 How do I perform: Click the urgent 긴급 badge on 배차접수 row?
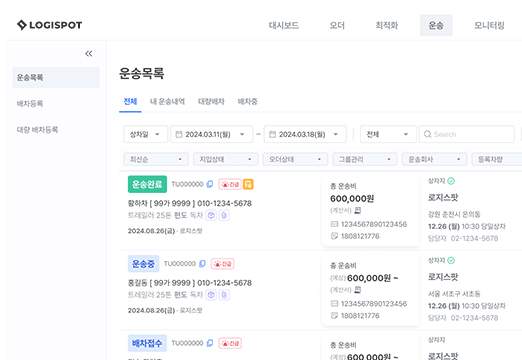click(230, 343)
